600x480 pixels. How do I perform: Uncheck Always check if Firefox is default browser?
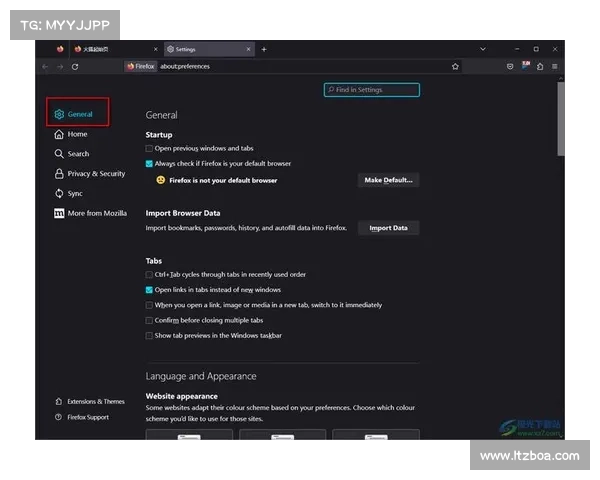click(x=149, y=163)
